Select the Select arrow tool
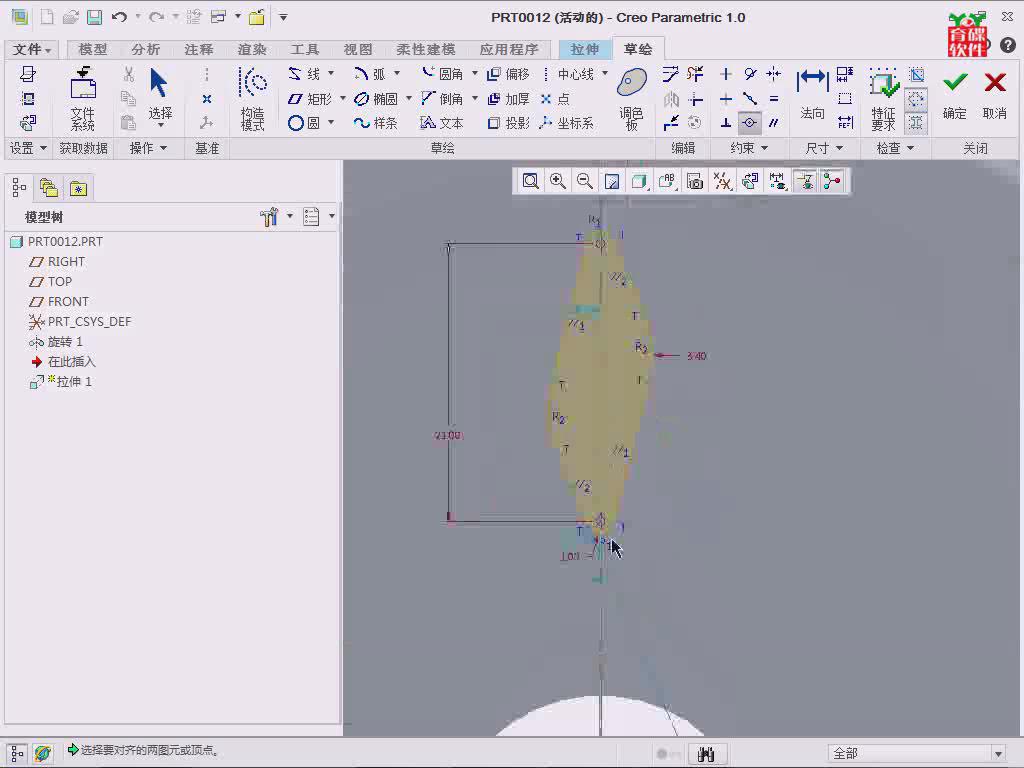1024x768 pixels. pyautogui.click(x=159, y=97)
